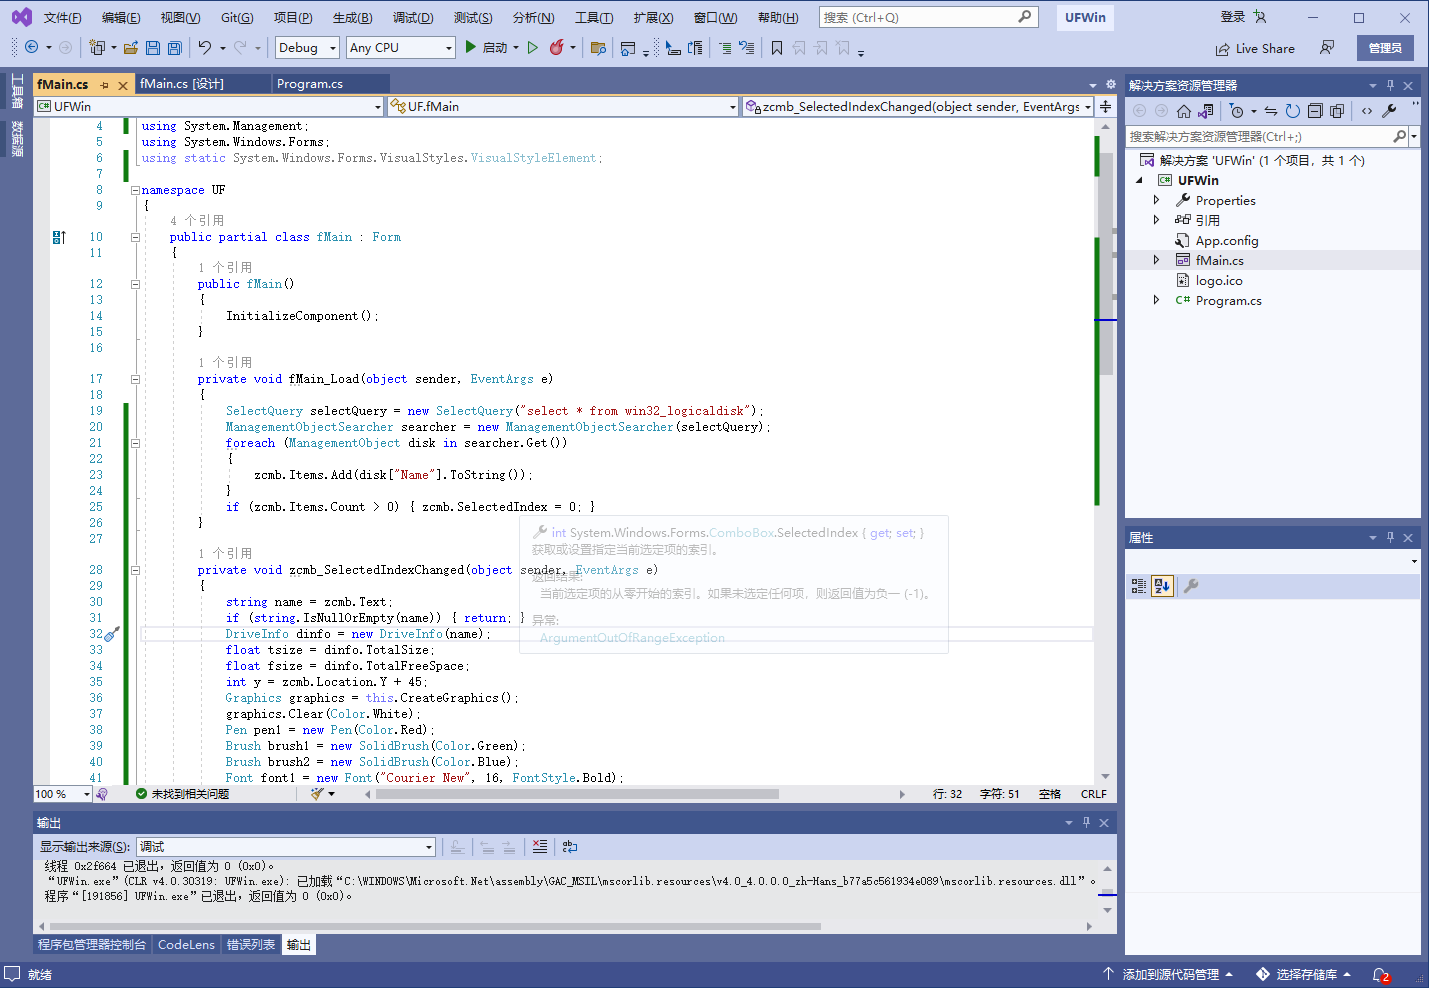Switch between solution and folder views icon
Viewport: 1429px width, 988px height.
click(x=1206, y=111)
